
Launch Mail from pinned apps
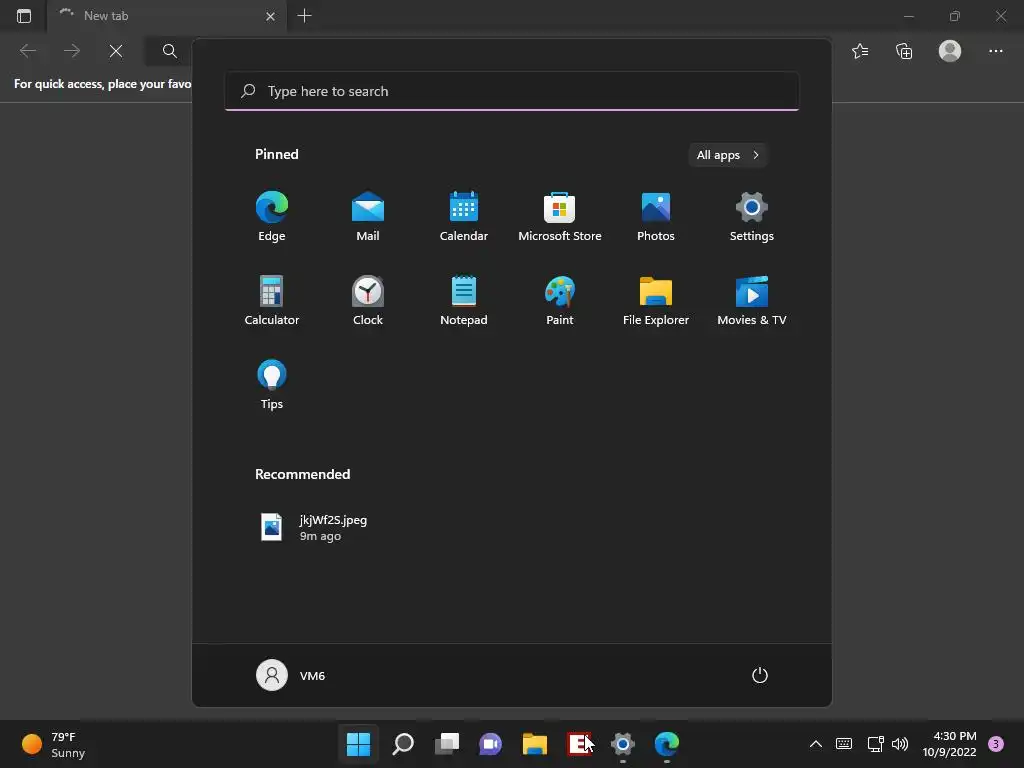click(368, 217)
